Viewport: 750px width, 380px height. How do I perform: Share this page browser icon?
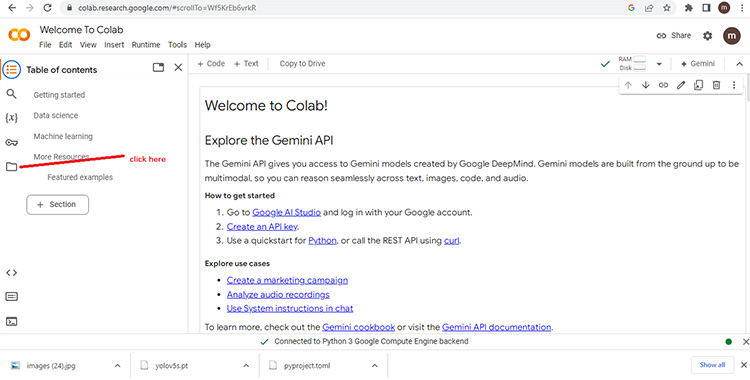(649, 8)
